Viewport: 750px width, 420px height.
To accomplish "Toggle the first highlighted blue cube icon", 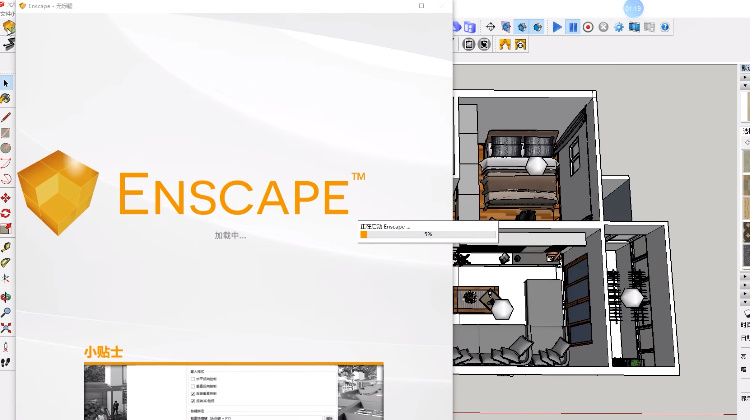I will [x=522, y=27].
